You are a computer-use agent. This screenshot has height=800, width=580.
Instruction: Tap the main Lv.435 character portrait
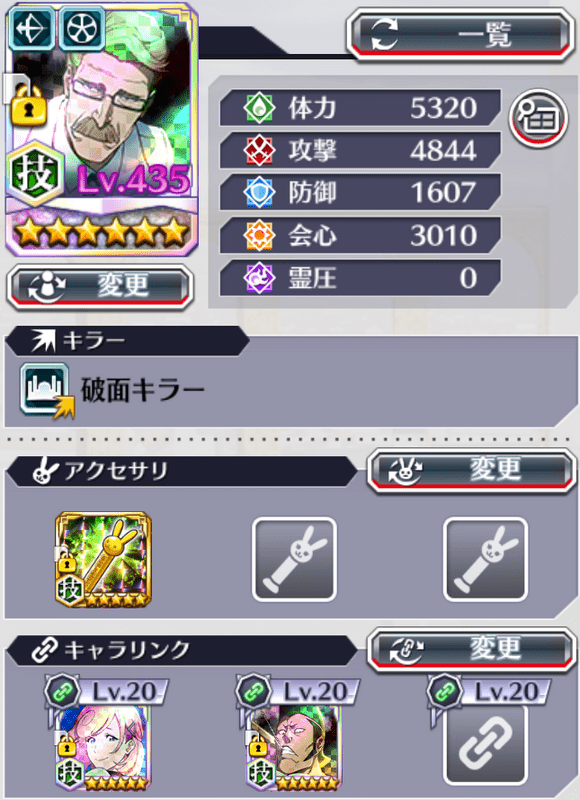coord(102,130)
